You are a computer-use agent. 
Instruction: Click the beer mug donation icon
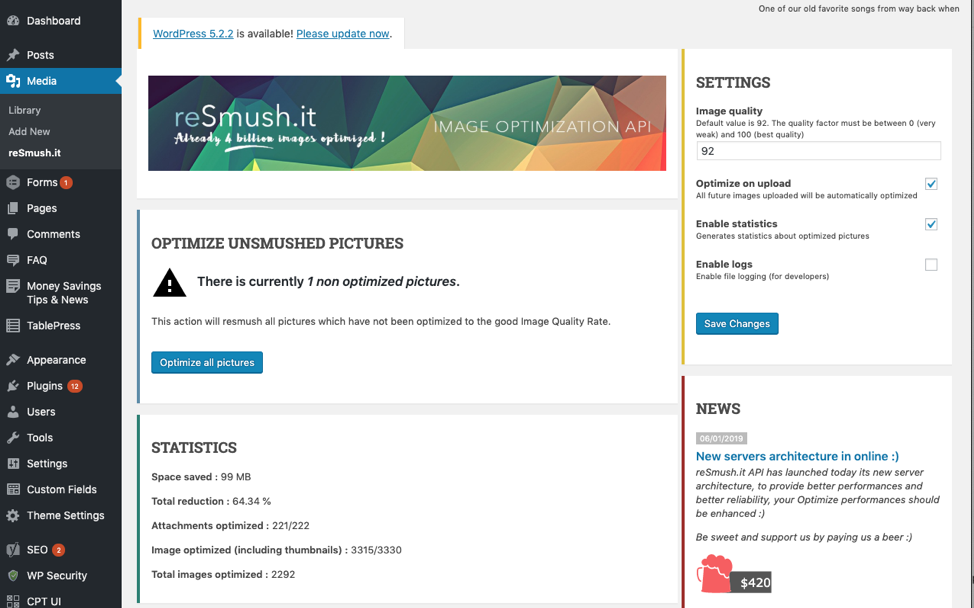714,573
